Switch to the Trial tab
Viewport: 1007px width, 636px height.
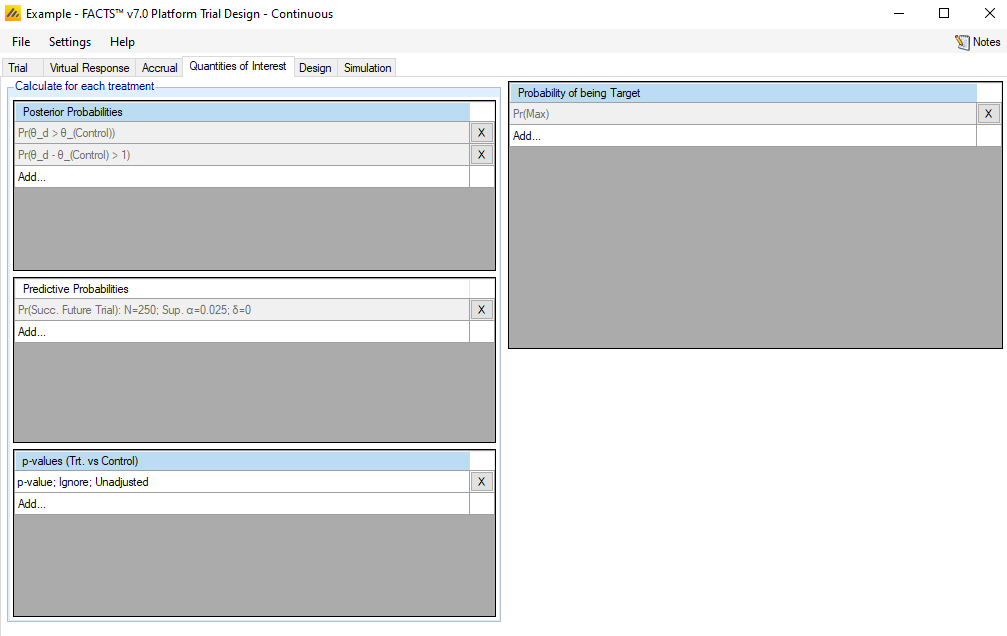click(x=18, y=68)
